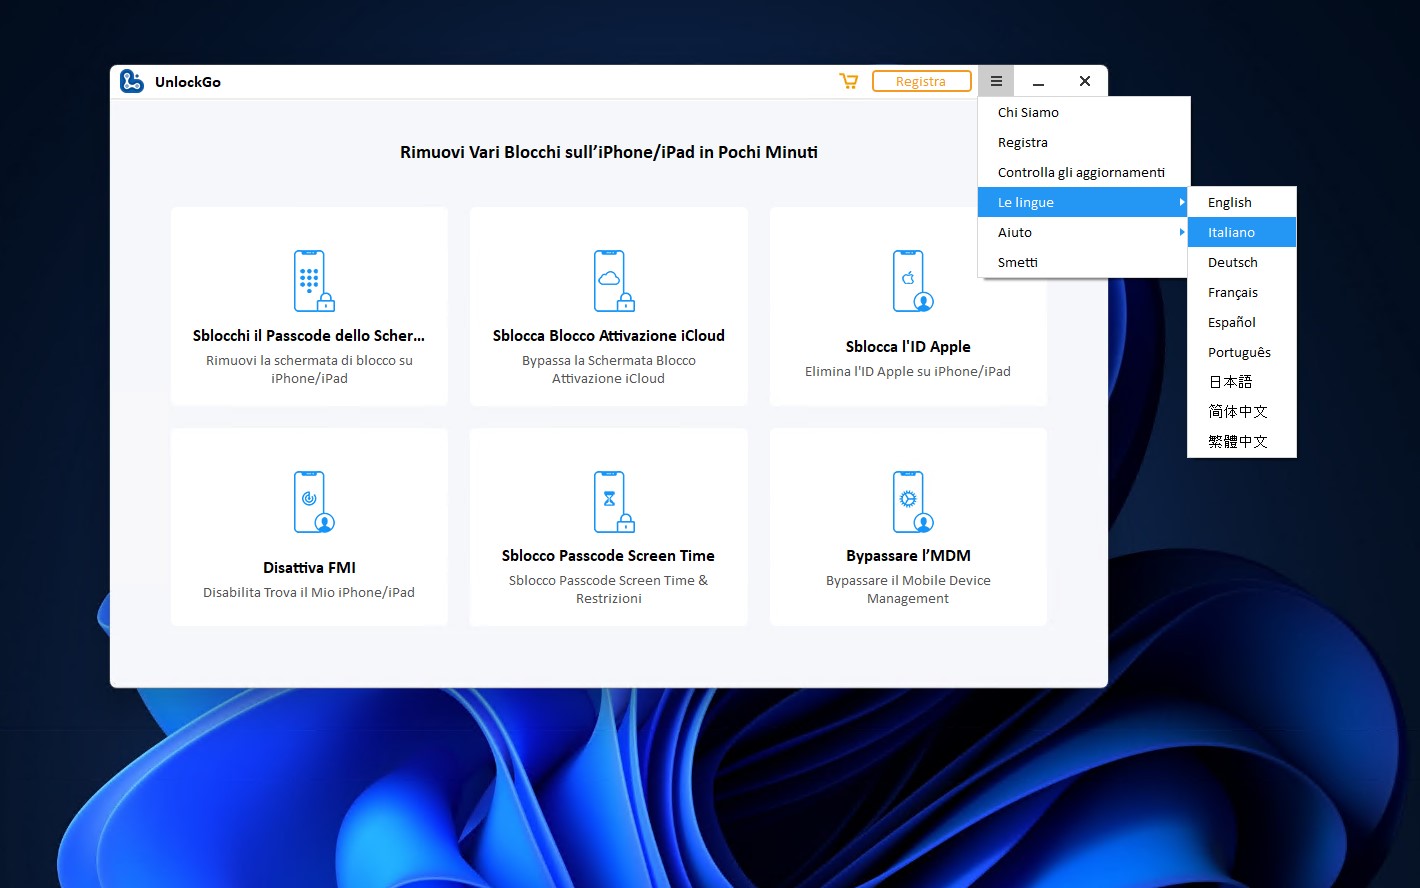Click the iCloud activation lock phone icon
The height and width of the screenshot is (888, 1420).
(614, 281)
